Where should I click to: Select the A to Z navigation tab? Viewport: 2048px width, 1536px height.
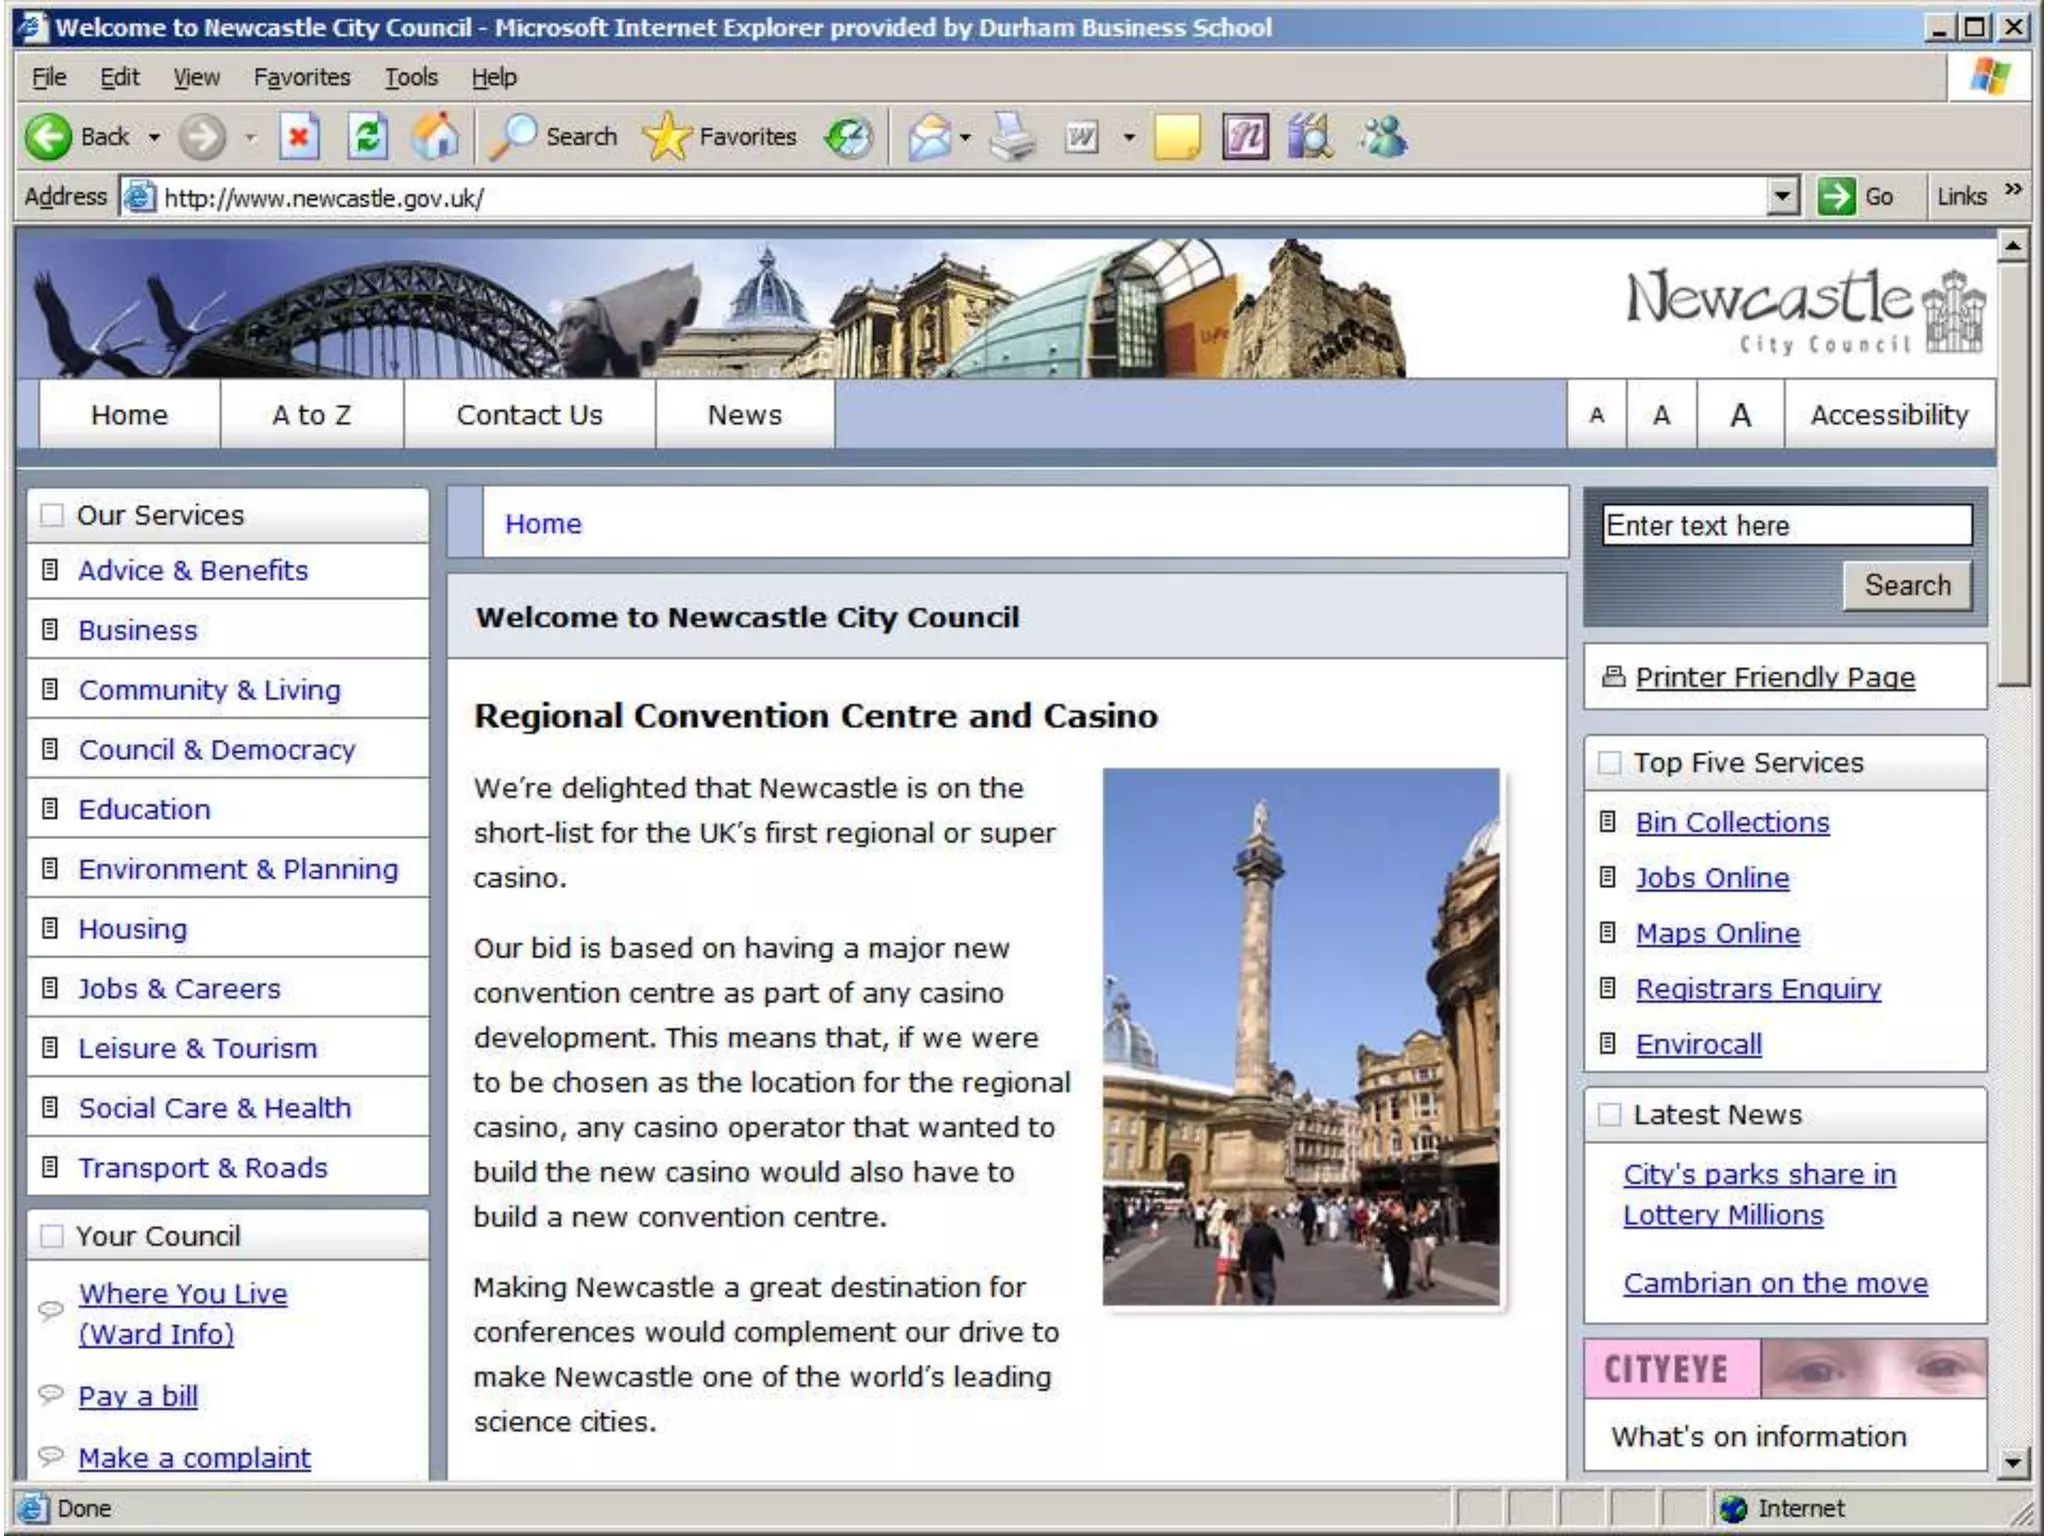coord(311,414)
